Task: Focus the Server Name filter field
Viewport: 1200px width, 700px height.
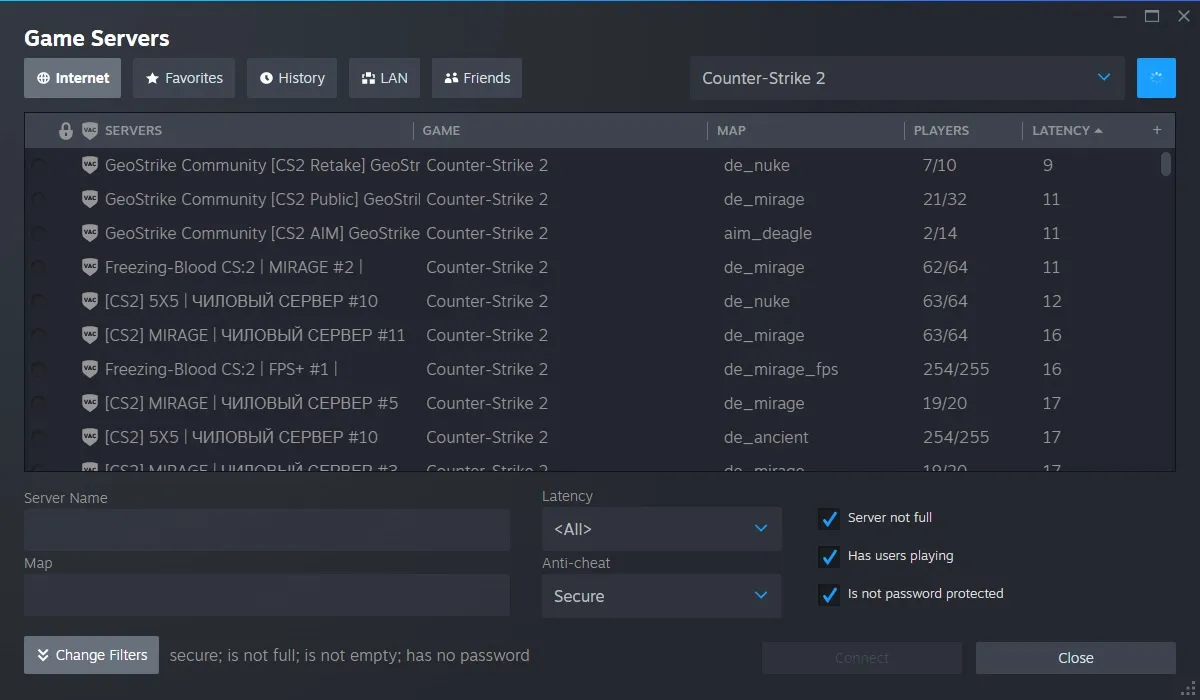Action: pos(267,530)
